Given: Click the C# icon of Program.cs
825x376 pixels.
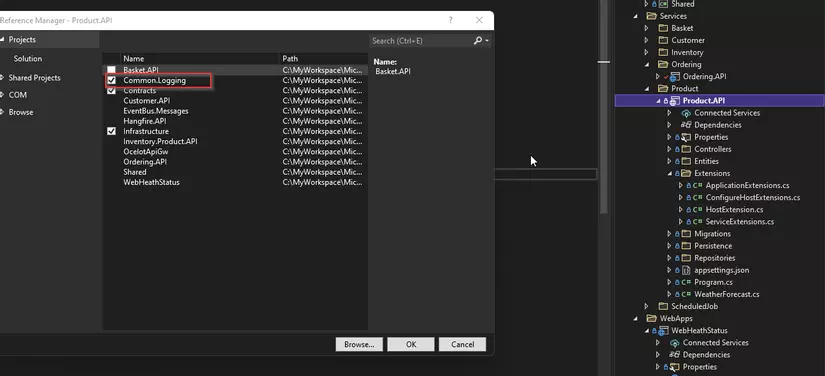Looking at the screenshot, I should tap(686, 282).
